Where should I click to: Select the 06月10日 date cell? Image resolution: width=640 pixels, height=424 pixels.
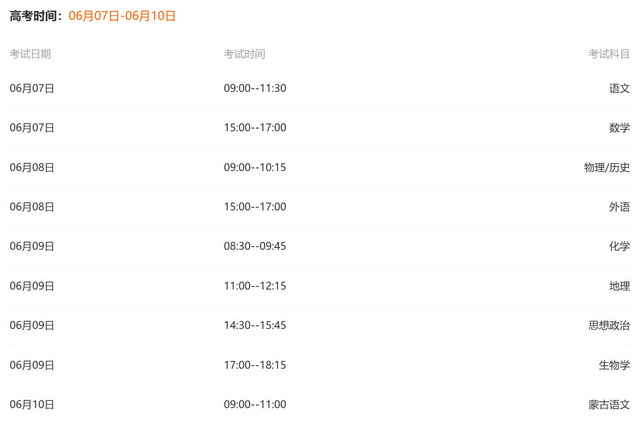[x=32, y=404]
